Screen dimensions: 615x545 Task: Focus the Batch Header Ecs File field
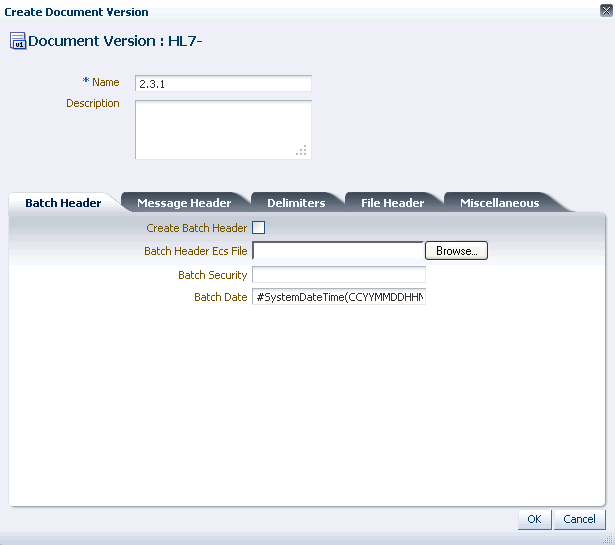tap(338, 251)
